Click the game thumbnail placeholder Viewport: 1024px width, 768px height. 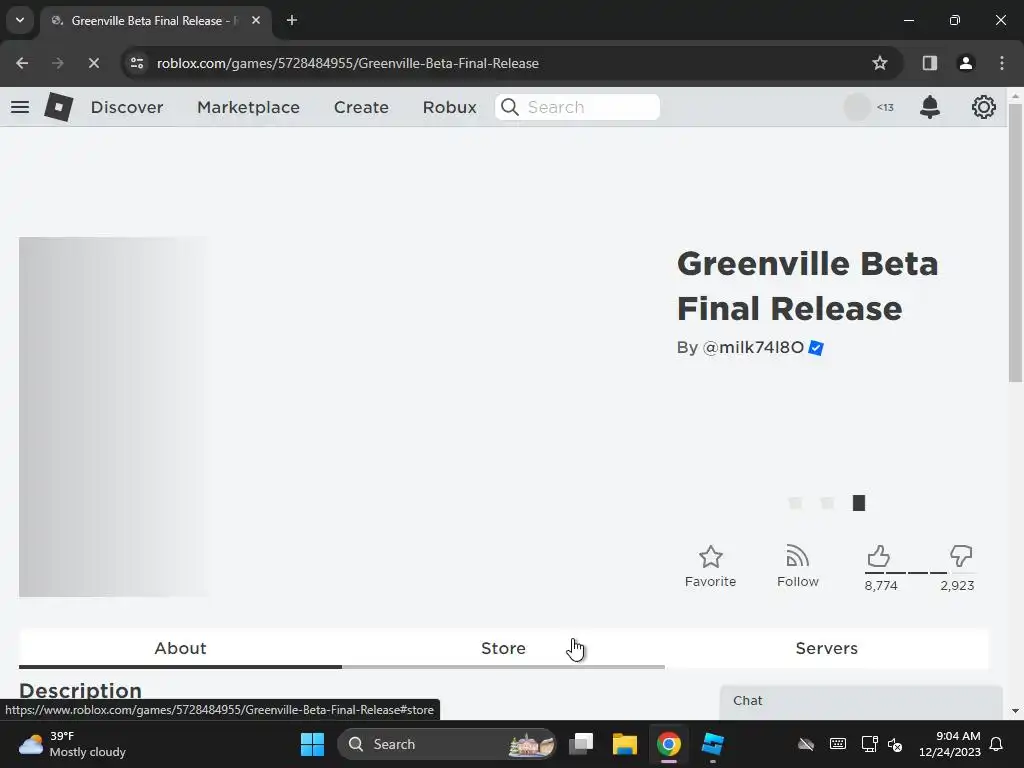tap(114, 417)
